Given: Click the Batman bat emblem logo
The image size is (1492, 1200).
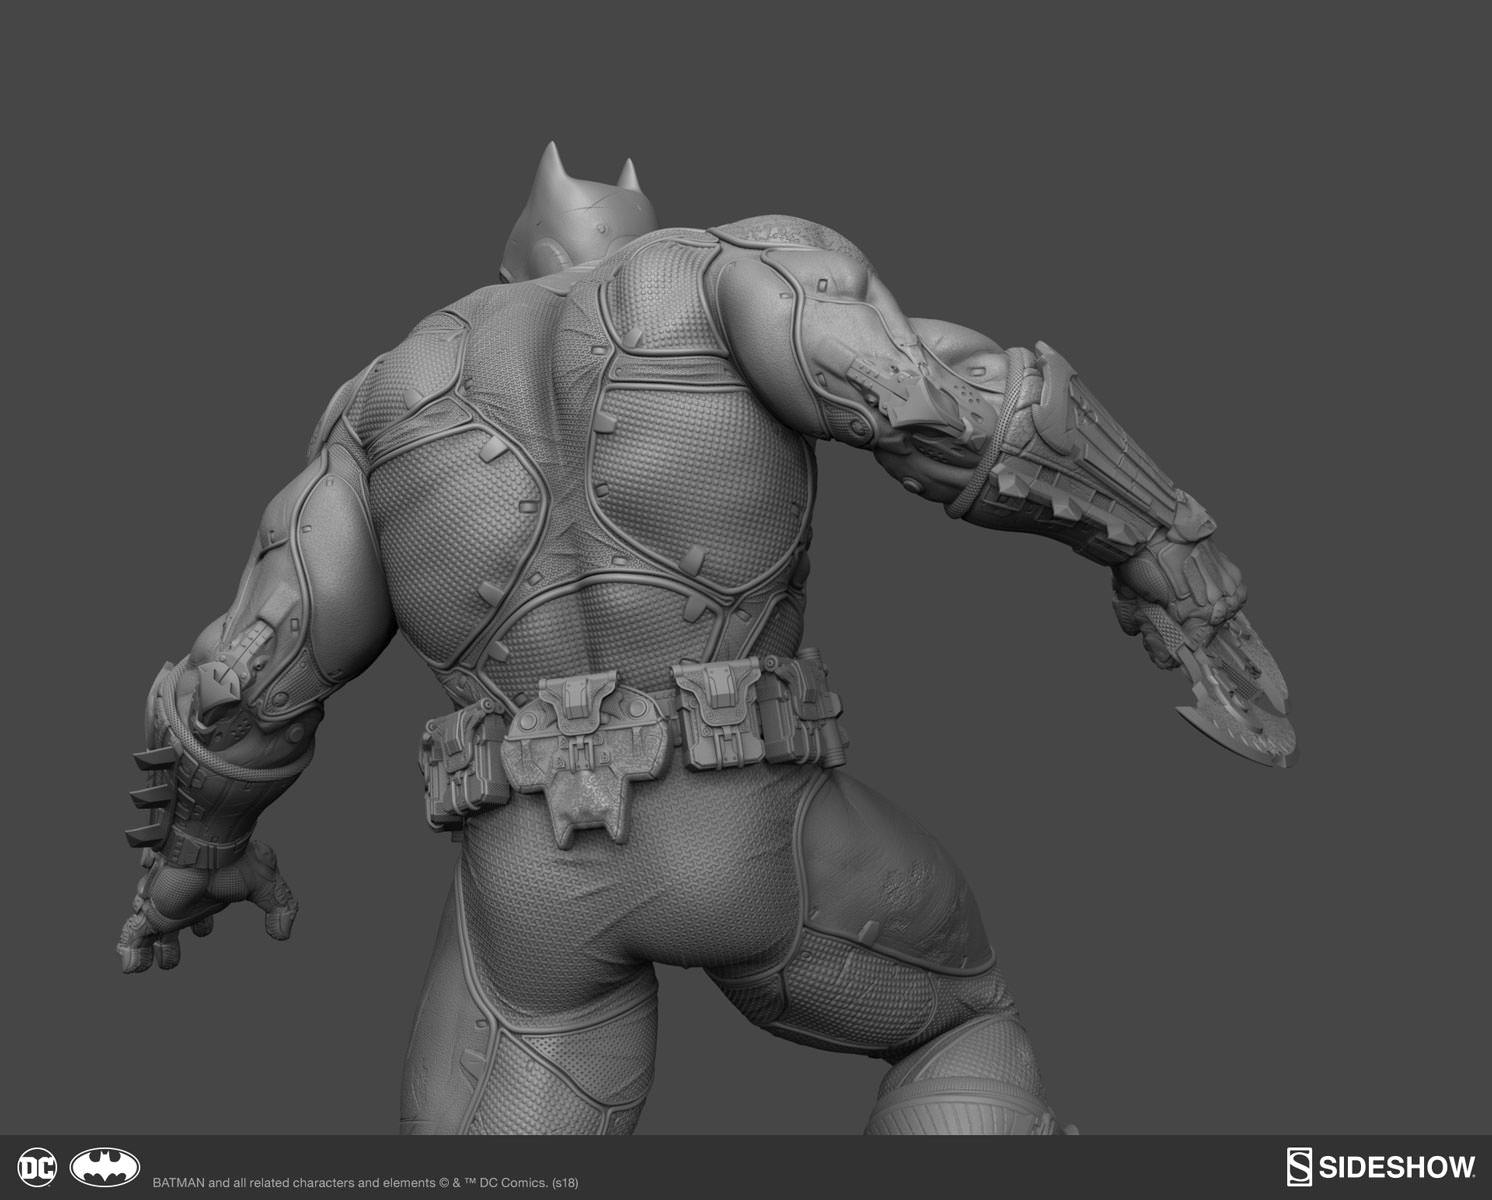Looking at the screenshot, I should [105, 1168].
